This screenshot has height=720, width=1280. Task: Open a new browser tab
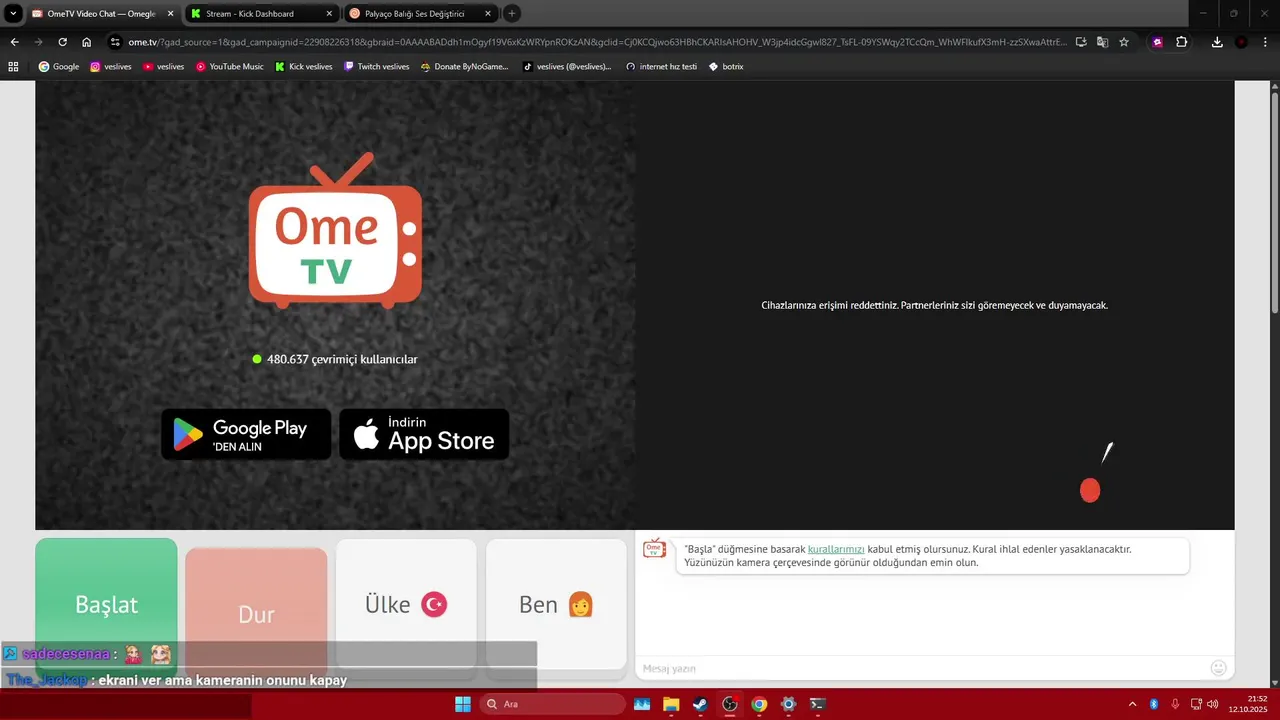tap(512, 14)
